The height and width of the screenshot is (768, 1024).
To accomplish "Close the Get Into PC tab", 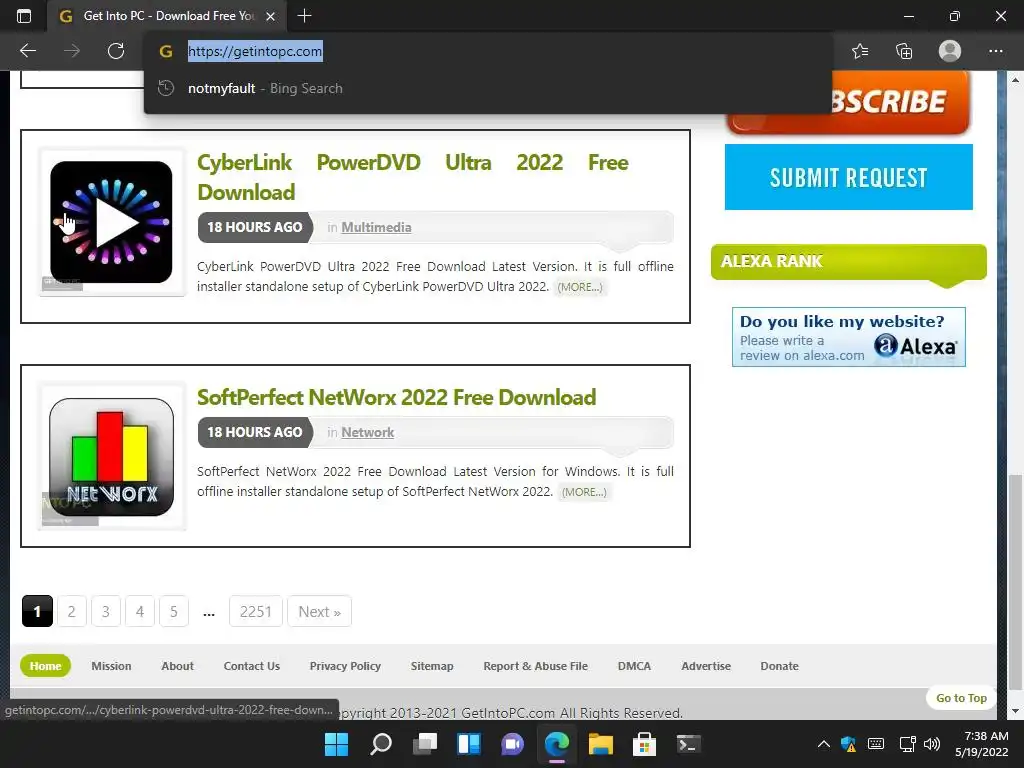I will click(270, 16).
